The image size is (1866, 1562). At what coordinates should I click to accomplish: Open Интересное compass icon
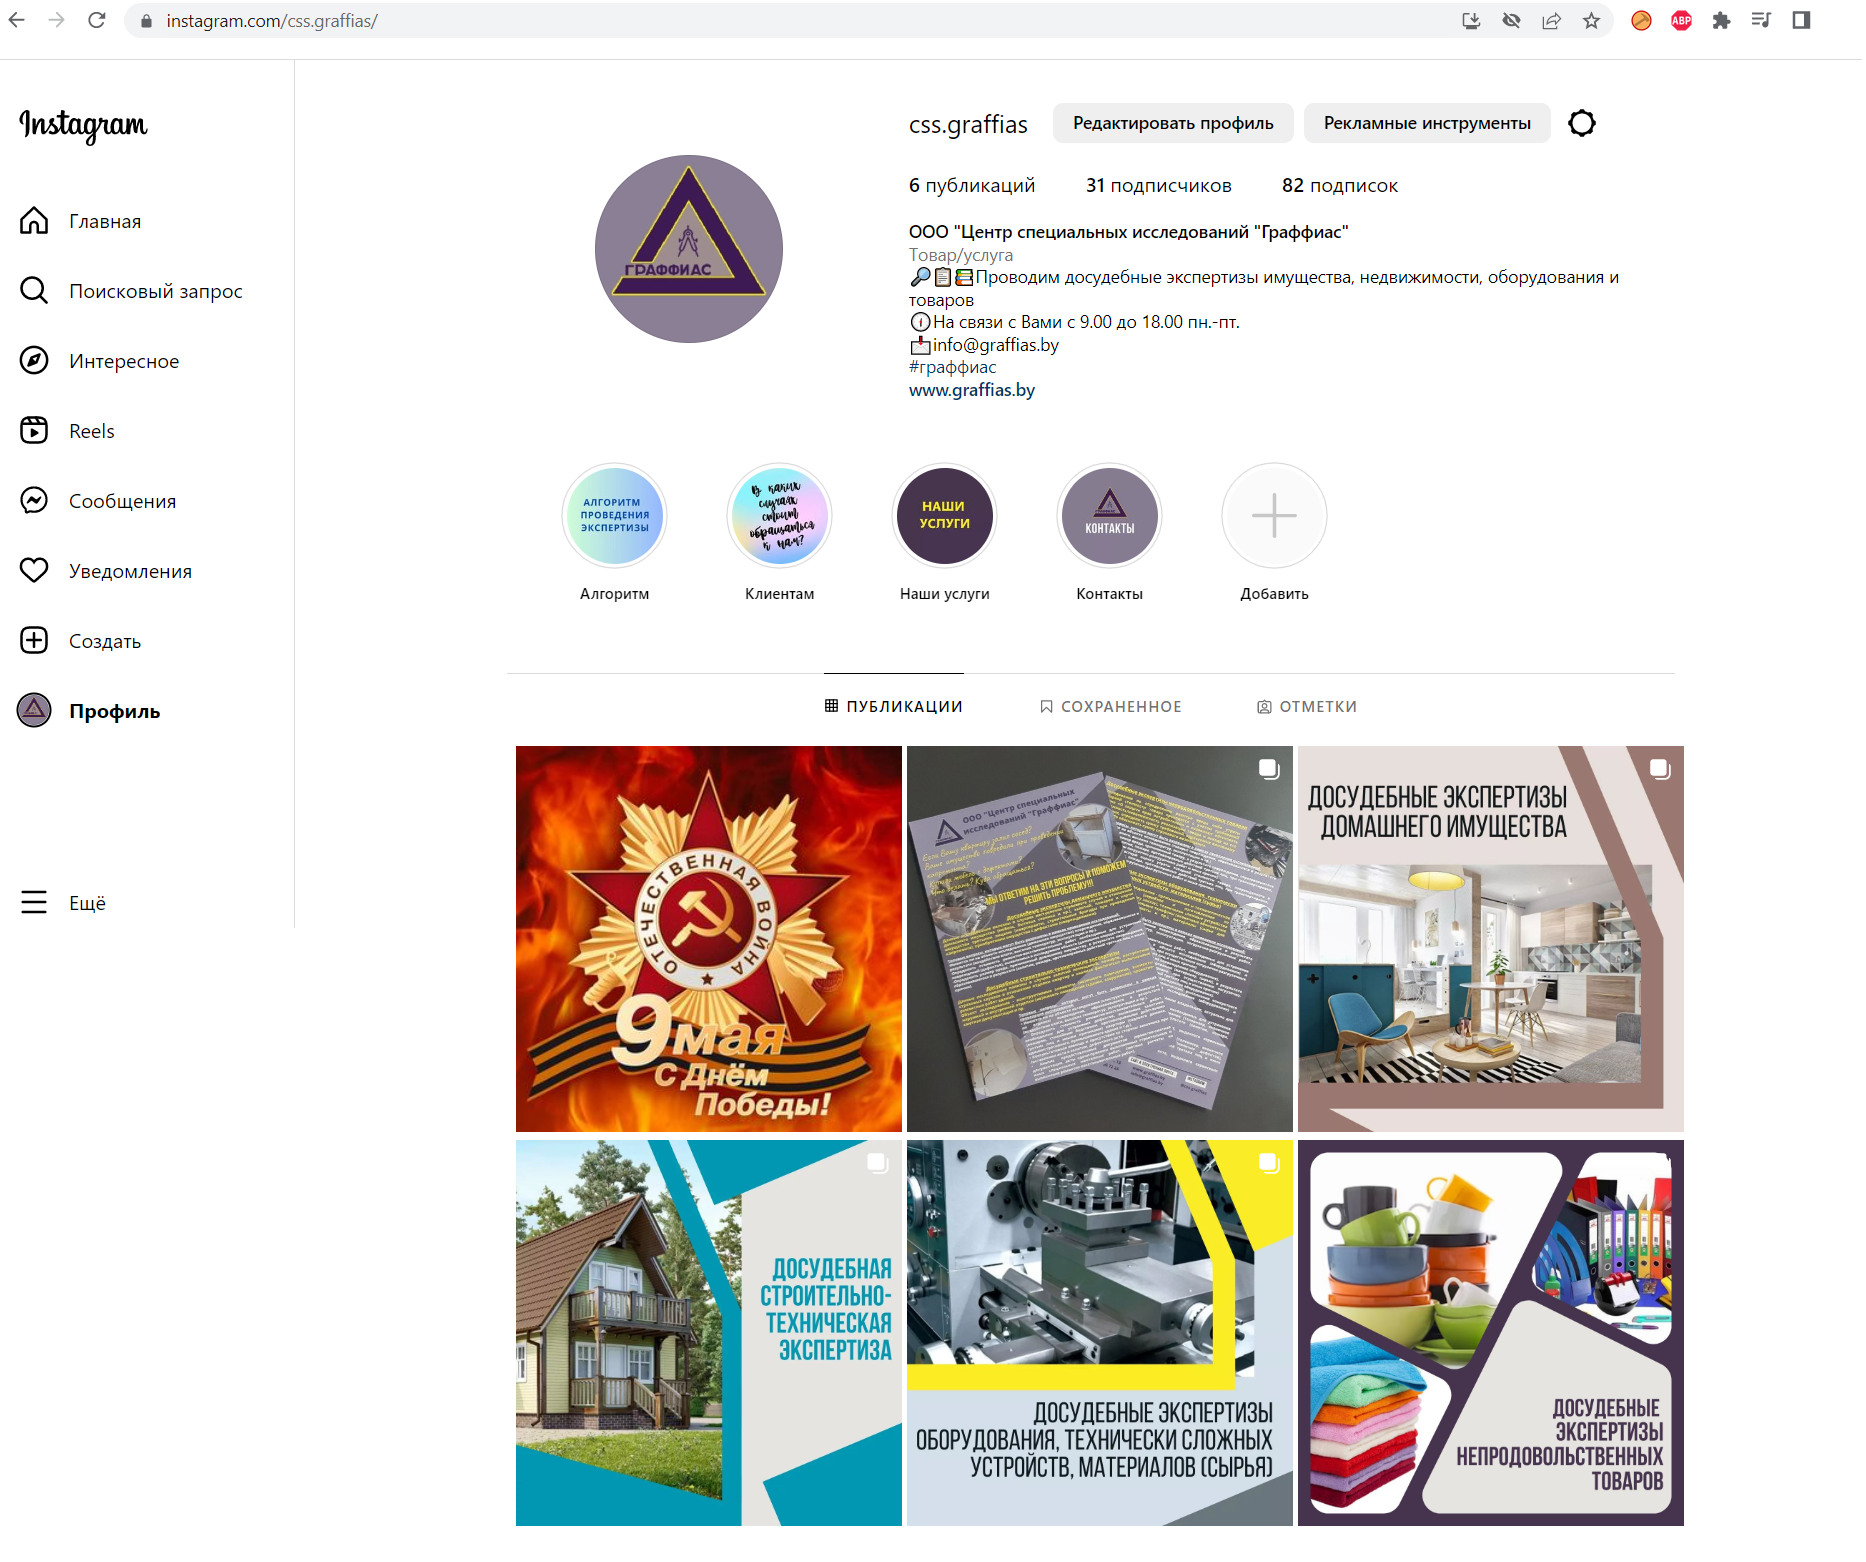[x=34, y=361]
